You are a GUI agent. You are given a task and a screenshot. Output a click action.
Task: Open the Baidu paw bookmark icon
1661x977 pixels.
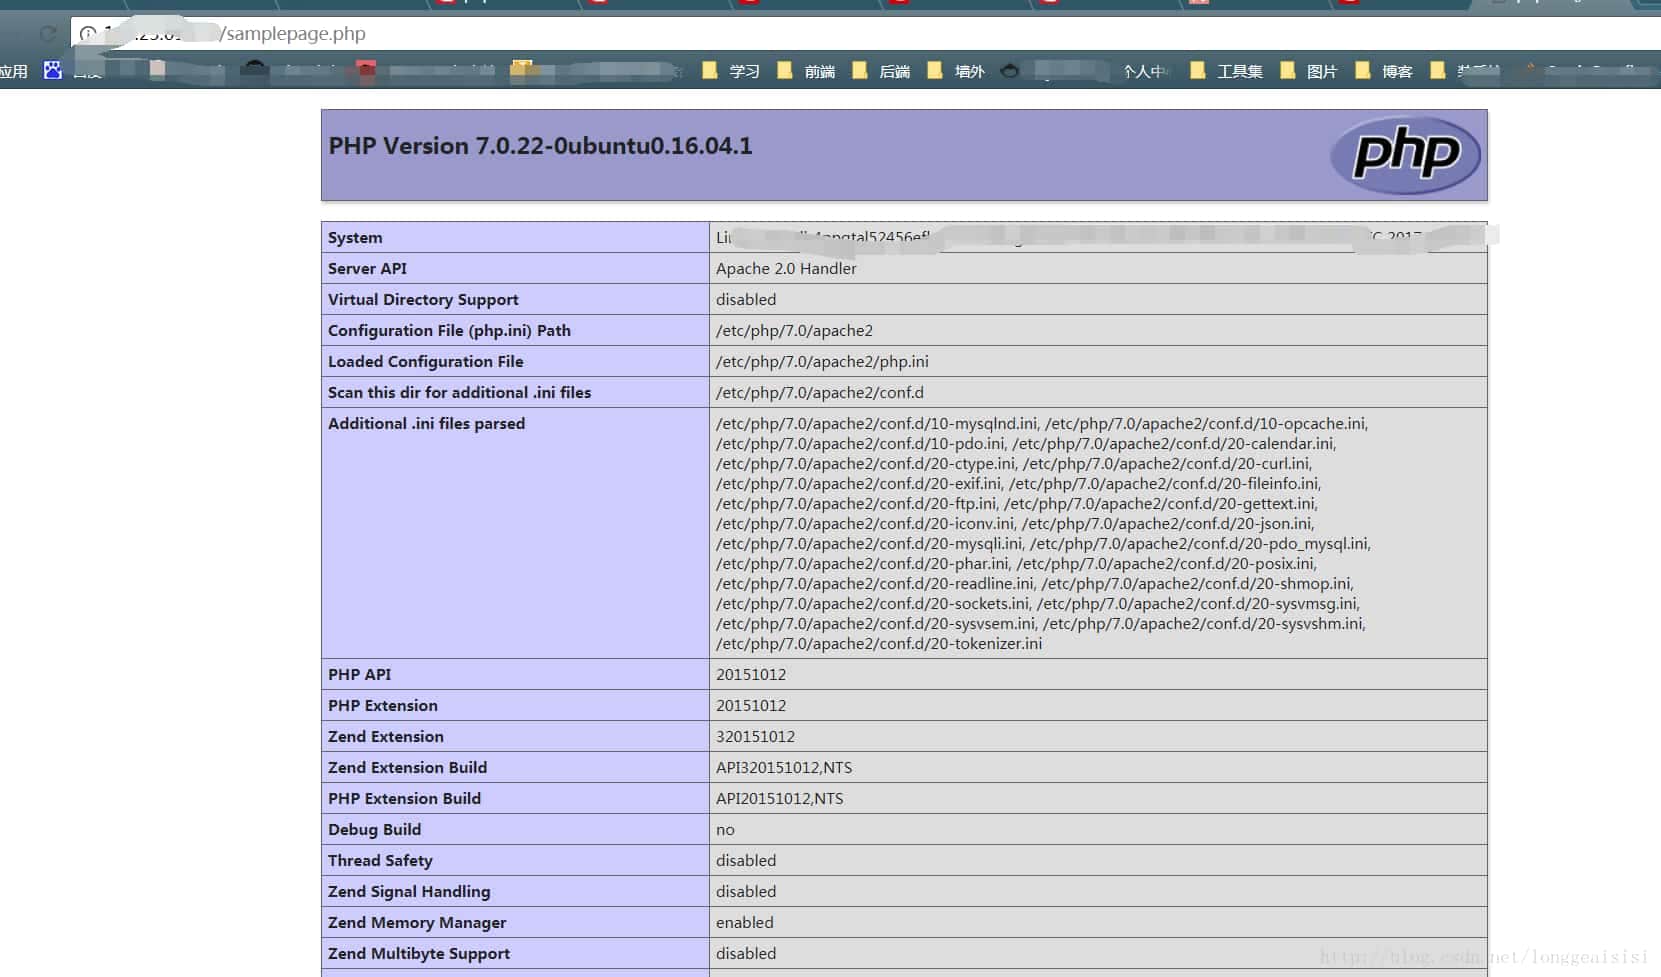[53, 70]
